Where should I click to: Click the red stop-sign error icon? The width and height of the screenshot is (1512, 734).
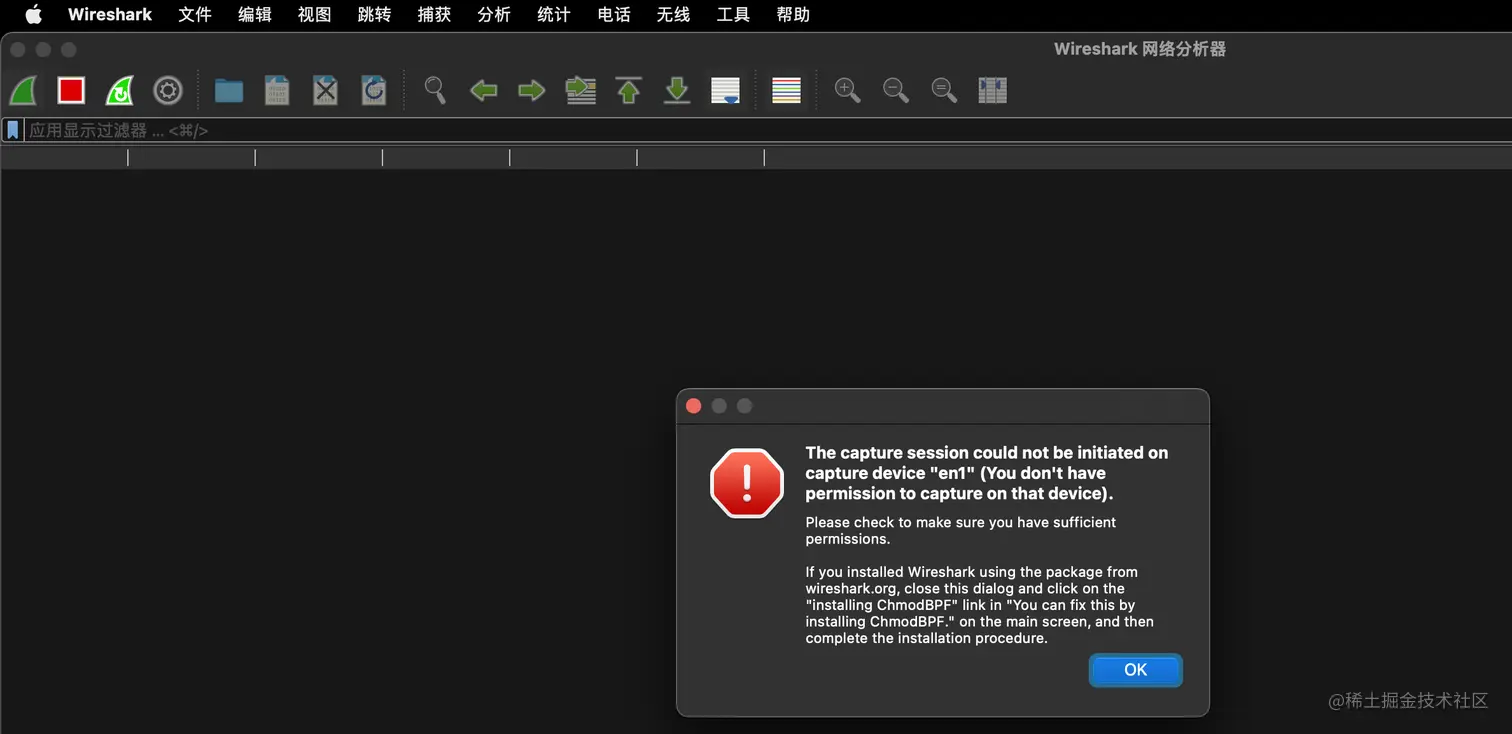747,483
